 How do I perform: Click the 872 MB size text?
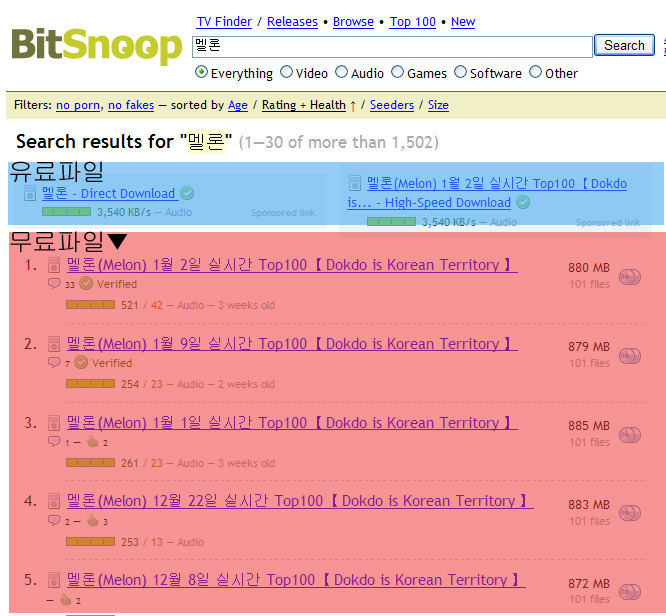tap(589, 584)
